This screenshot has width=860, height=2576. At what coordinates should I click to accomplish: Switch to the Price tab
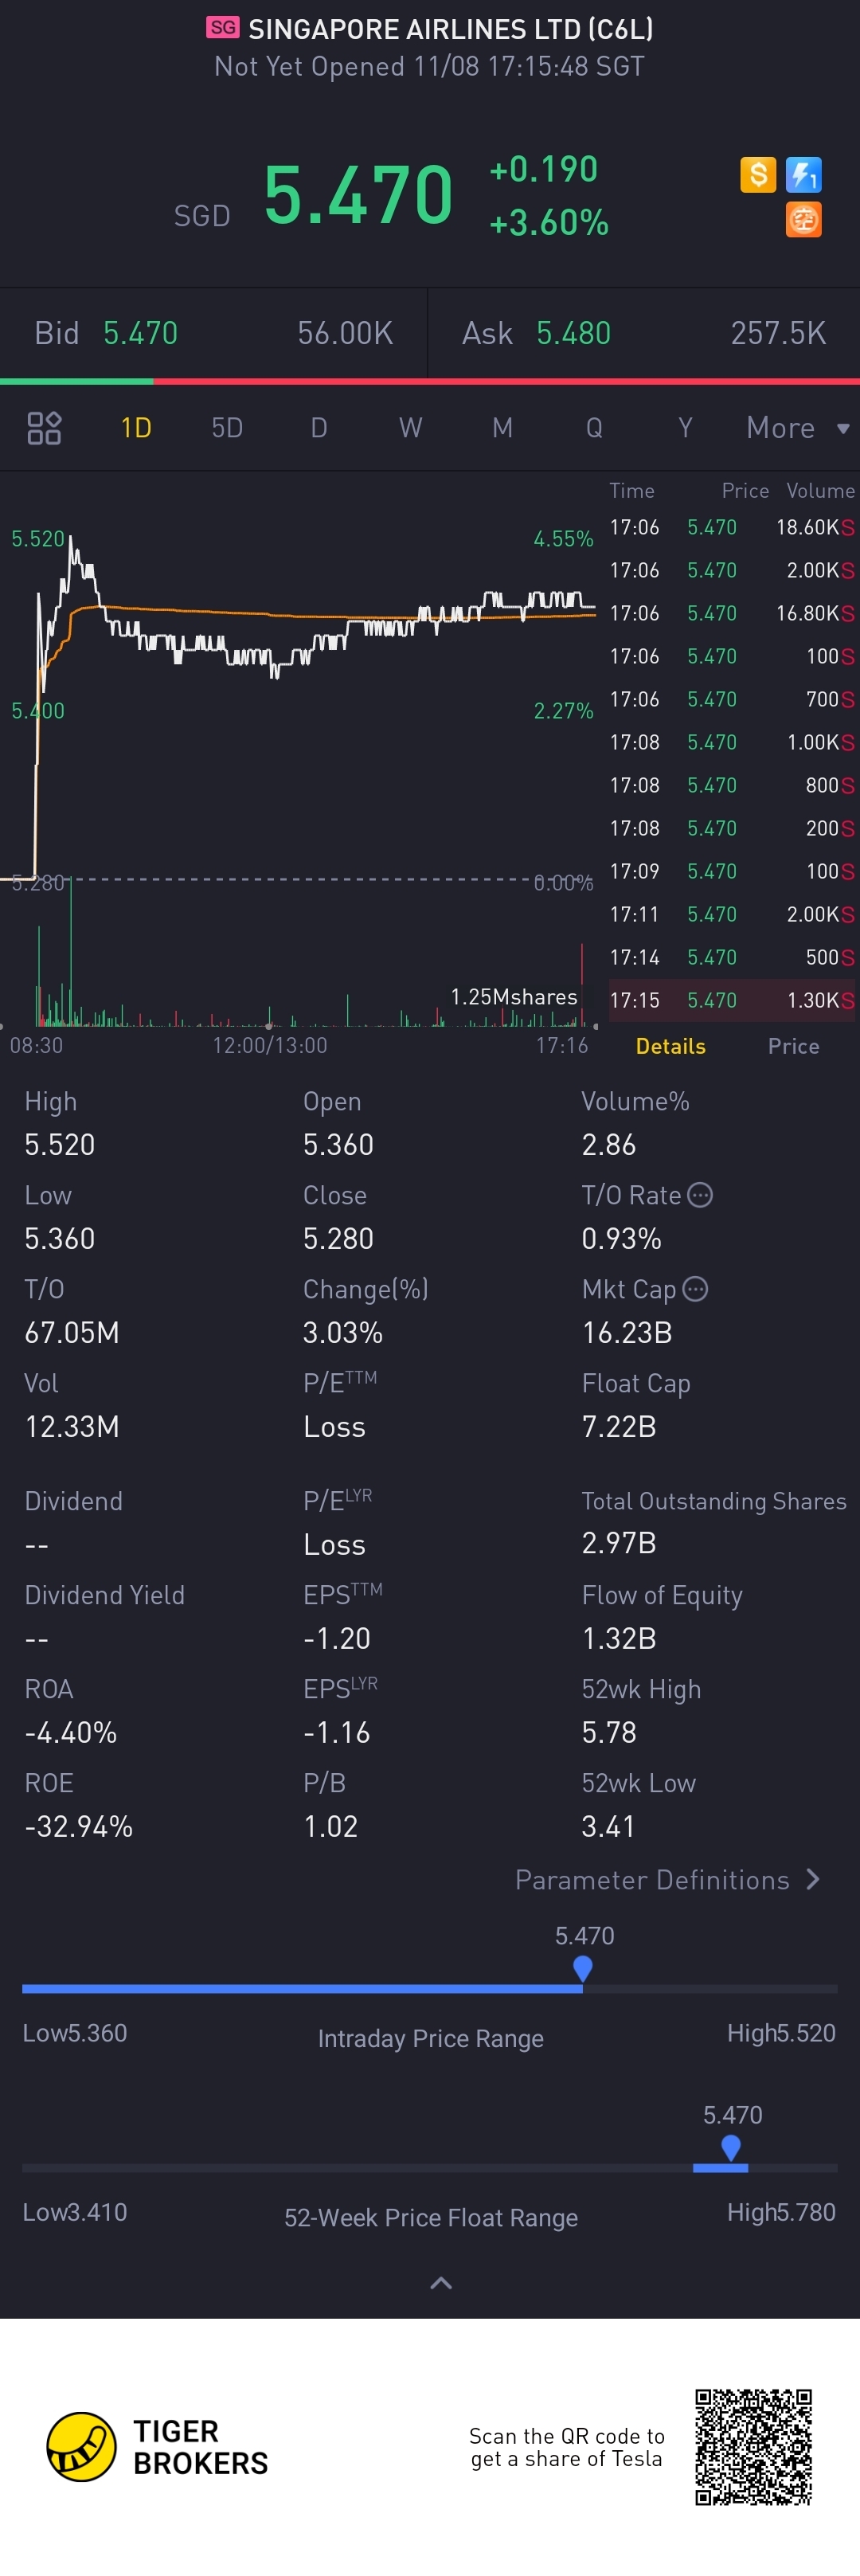[793, 1046]
